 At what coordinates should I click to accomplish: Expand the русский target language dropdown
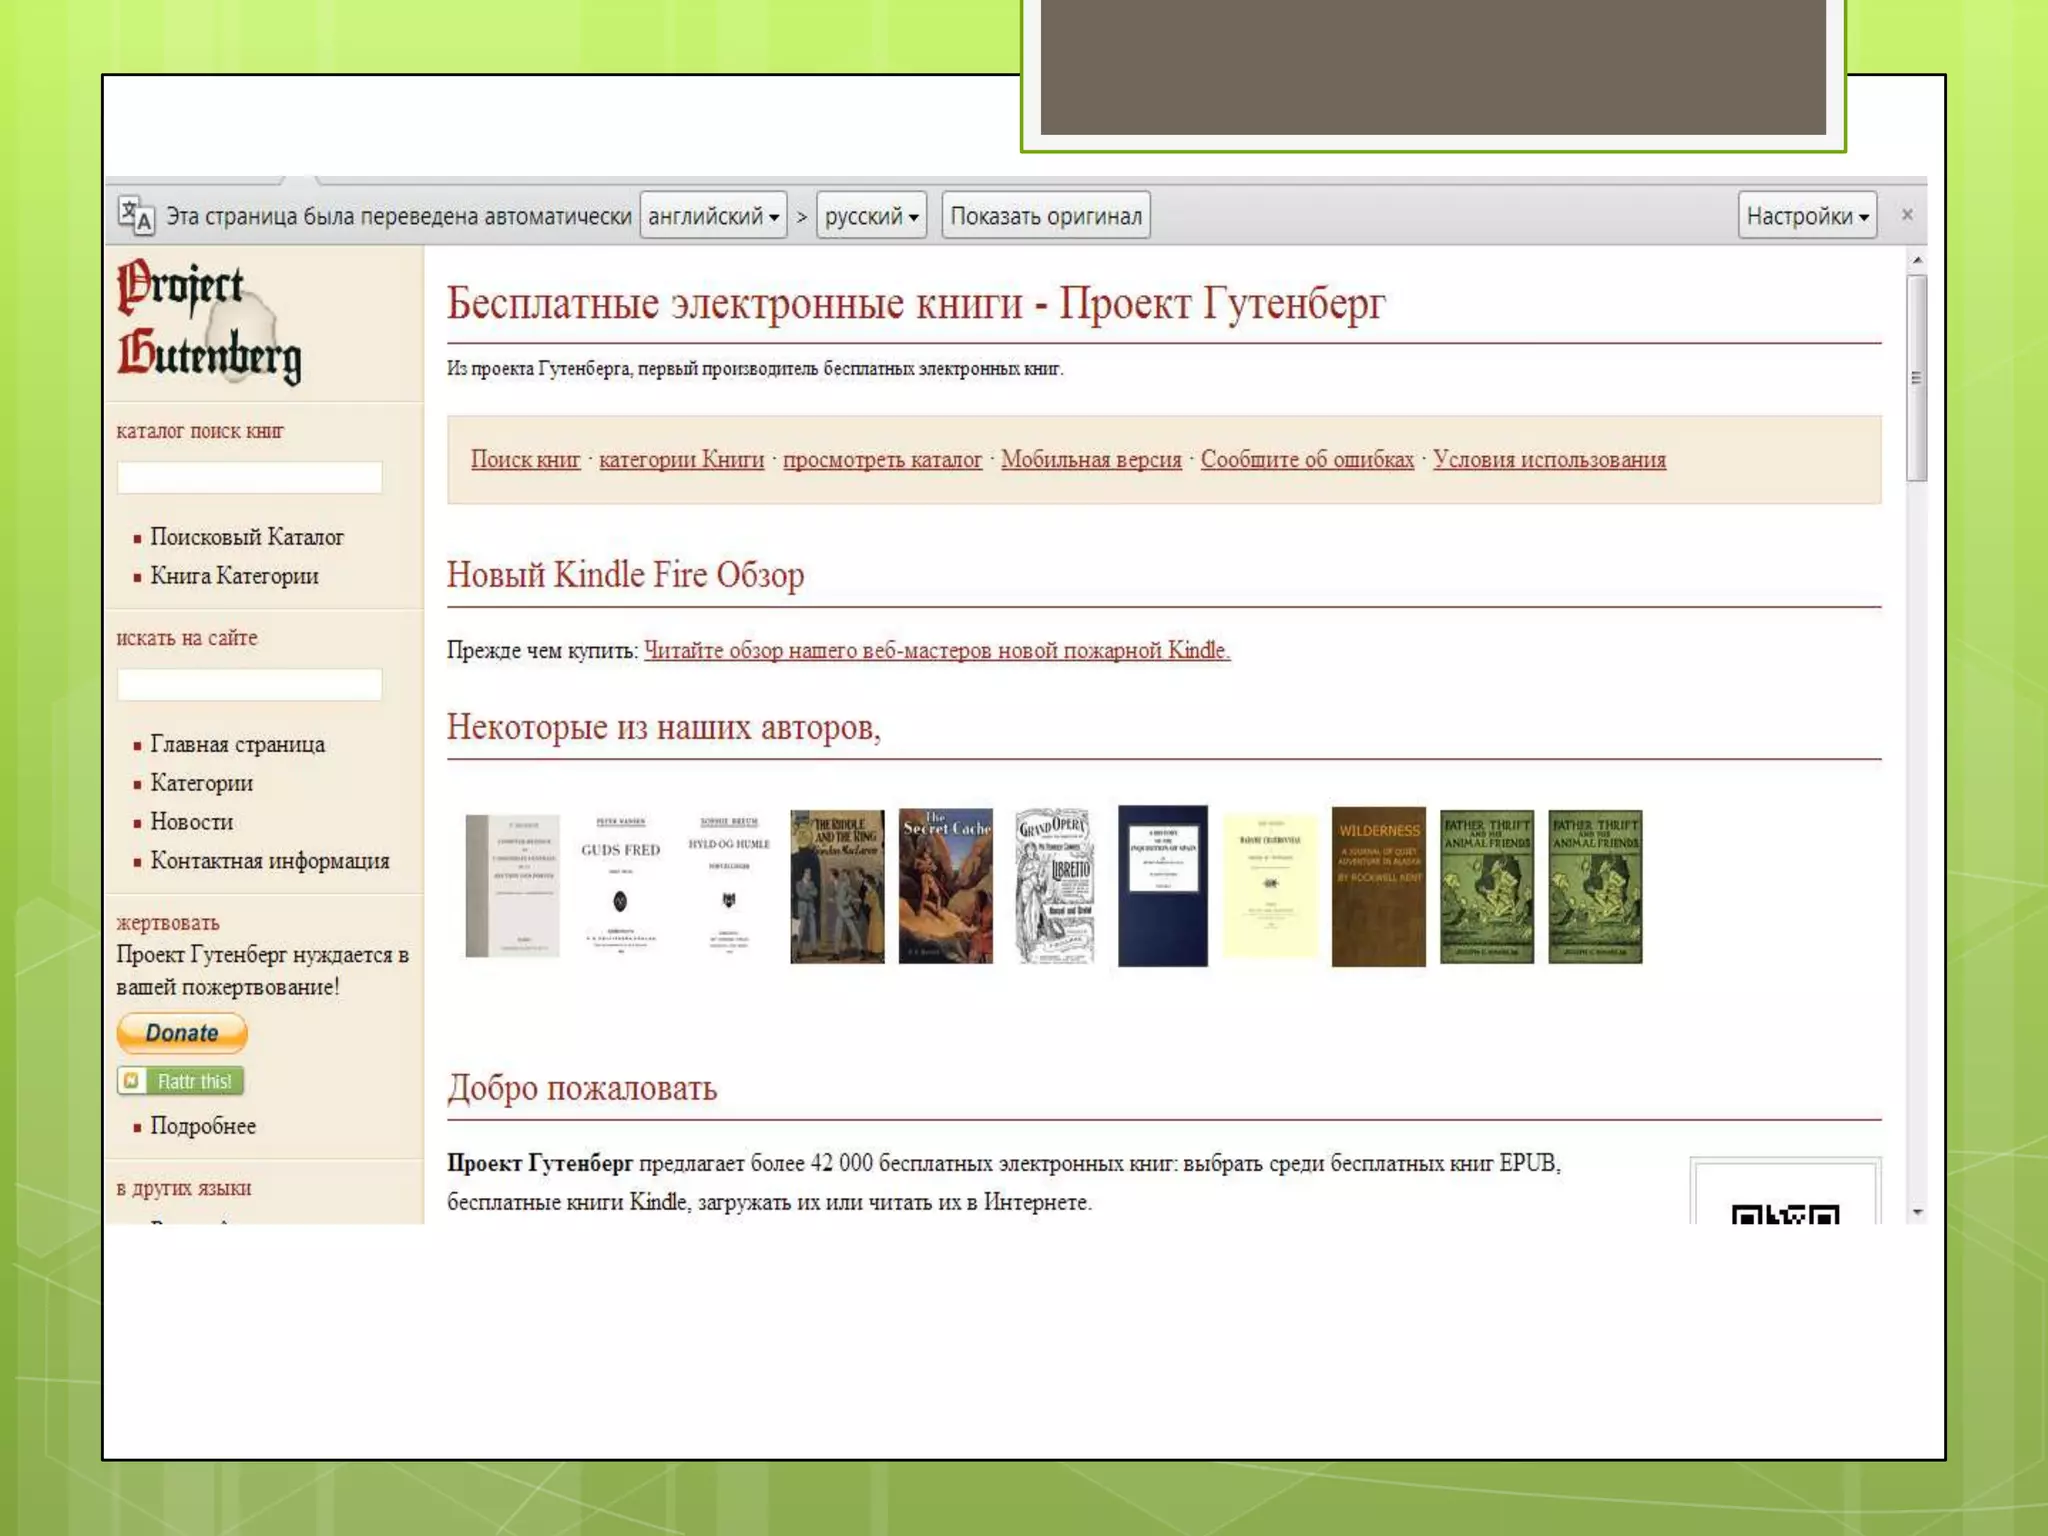click(x=871, y=216)
